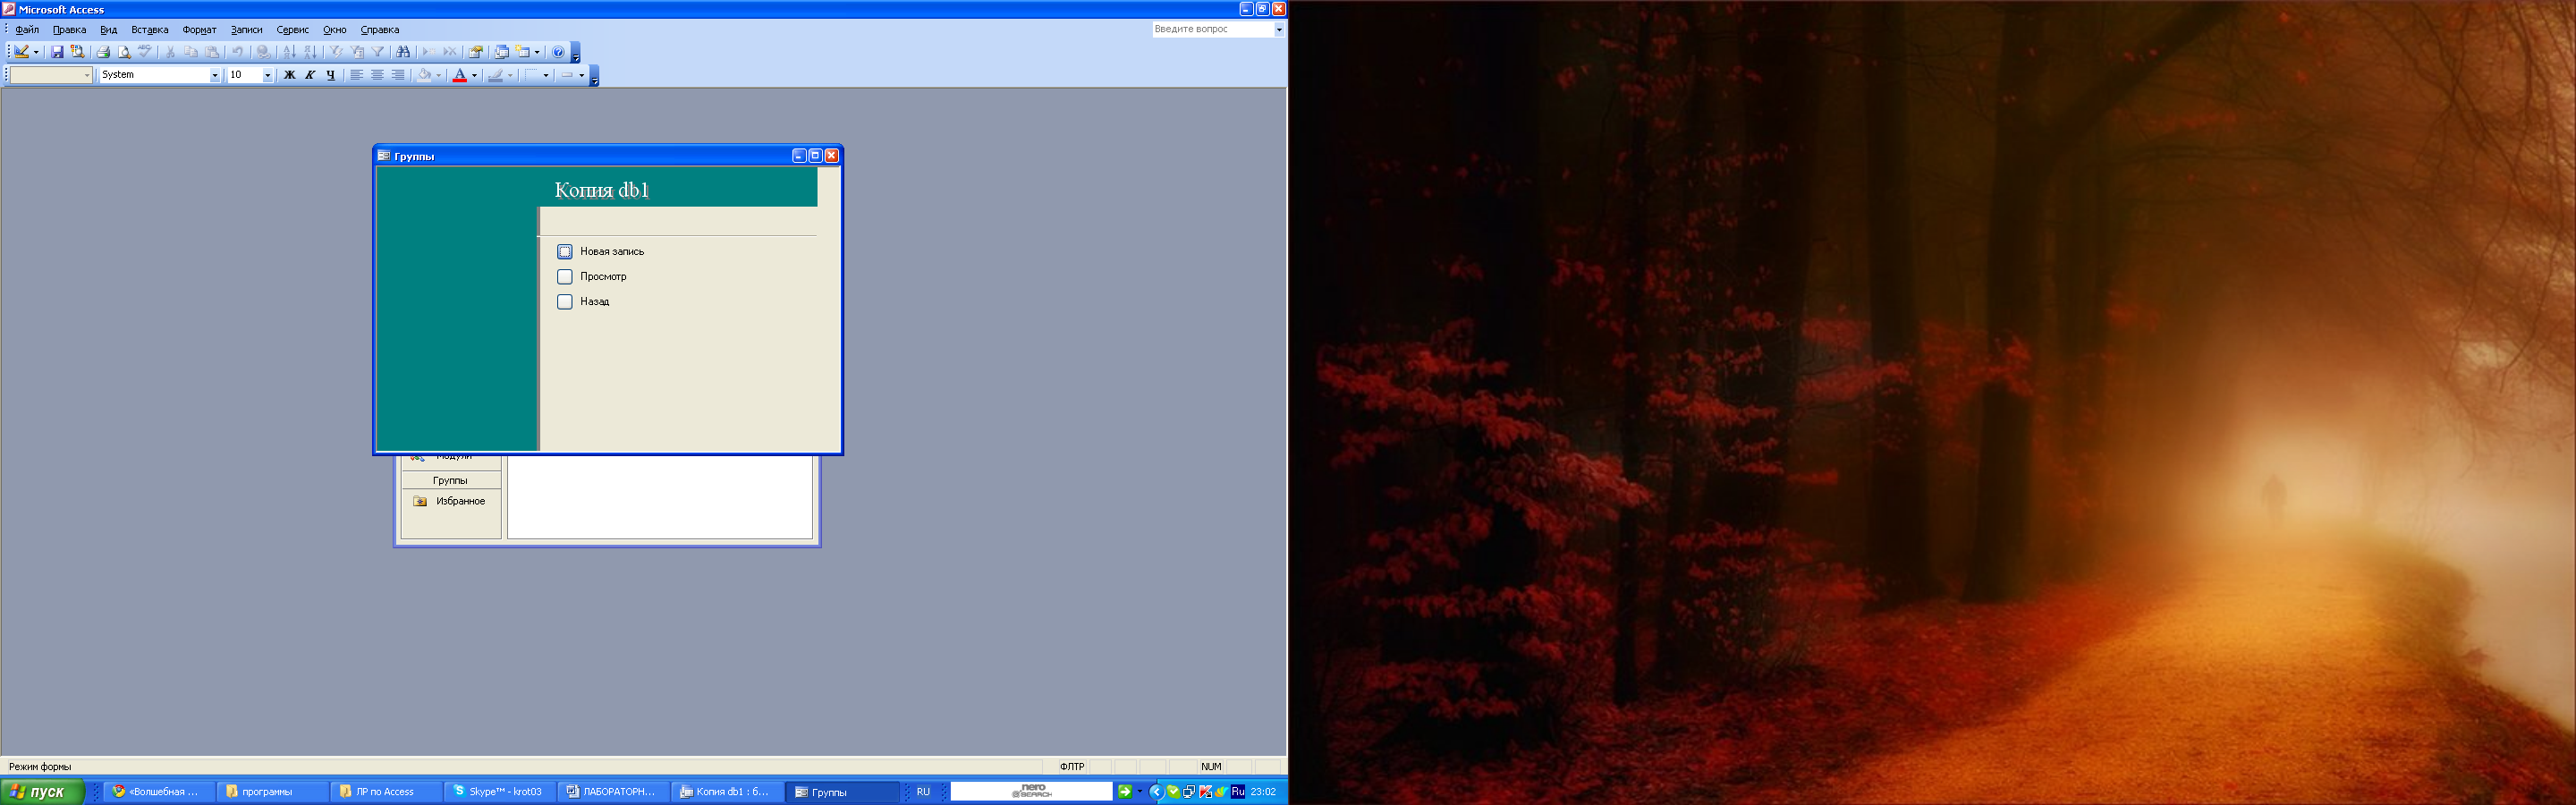Apply fill color paint bucket

click(x=424, y=75)
